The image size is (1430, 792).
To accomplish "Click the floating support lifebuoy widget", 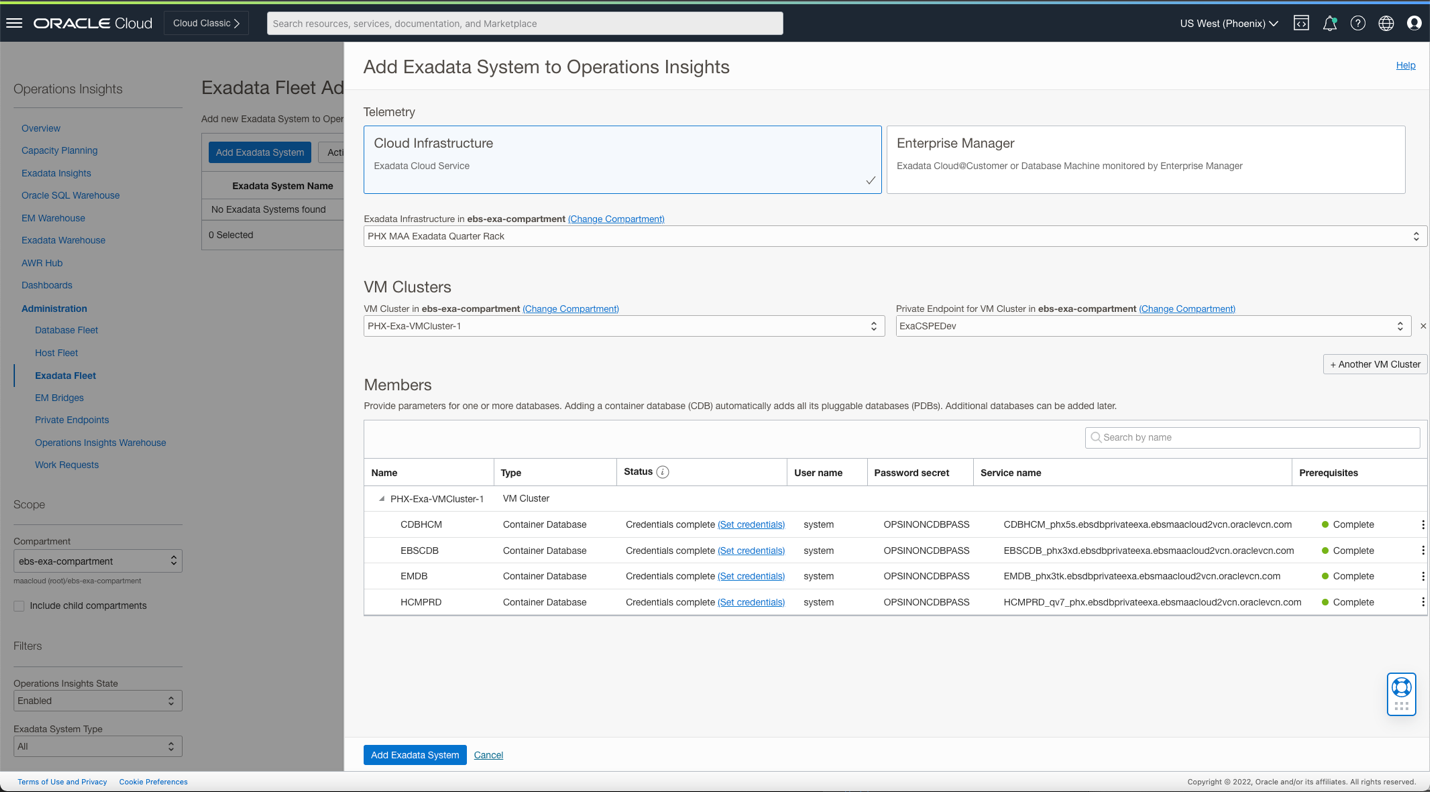I will pos(1401,694).
